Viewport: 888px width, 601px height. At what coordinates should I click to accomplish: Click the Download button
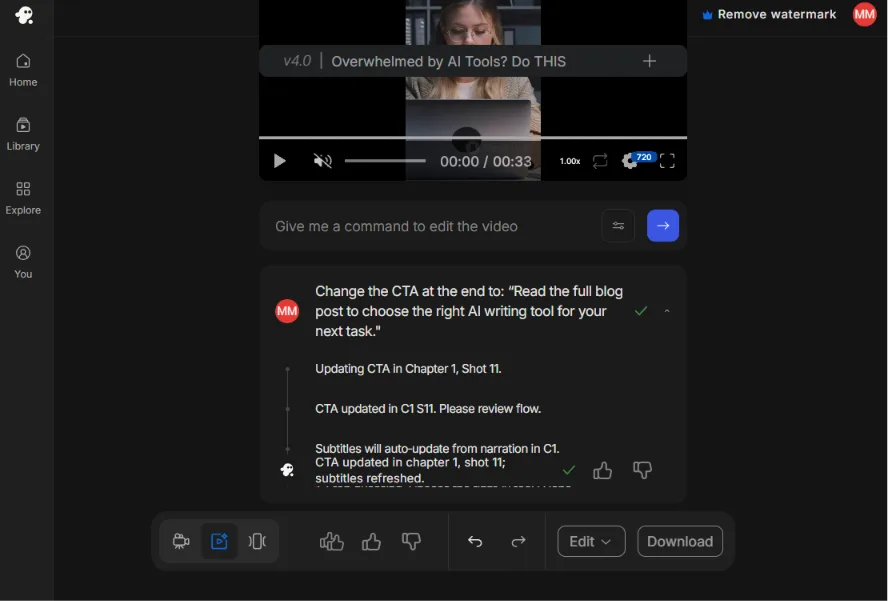coord(680,542)
